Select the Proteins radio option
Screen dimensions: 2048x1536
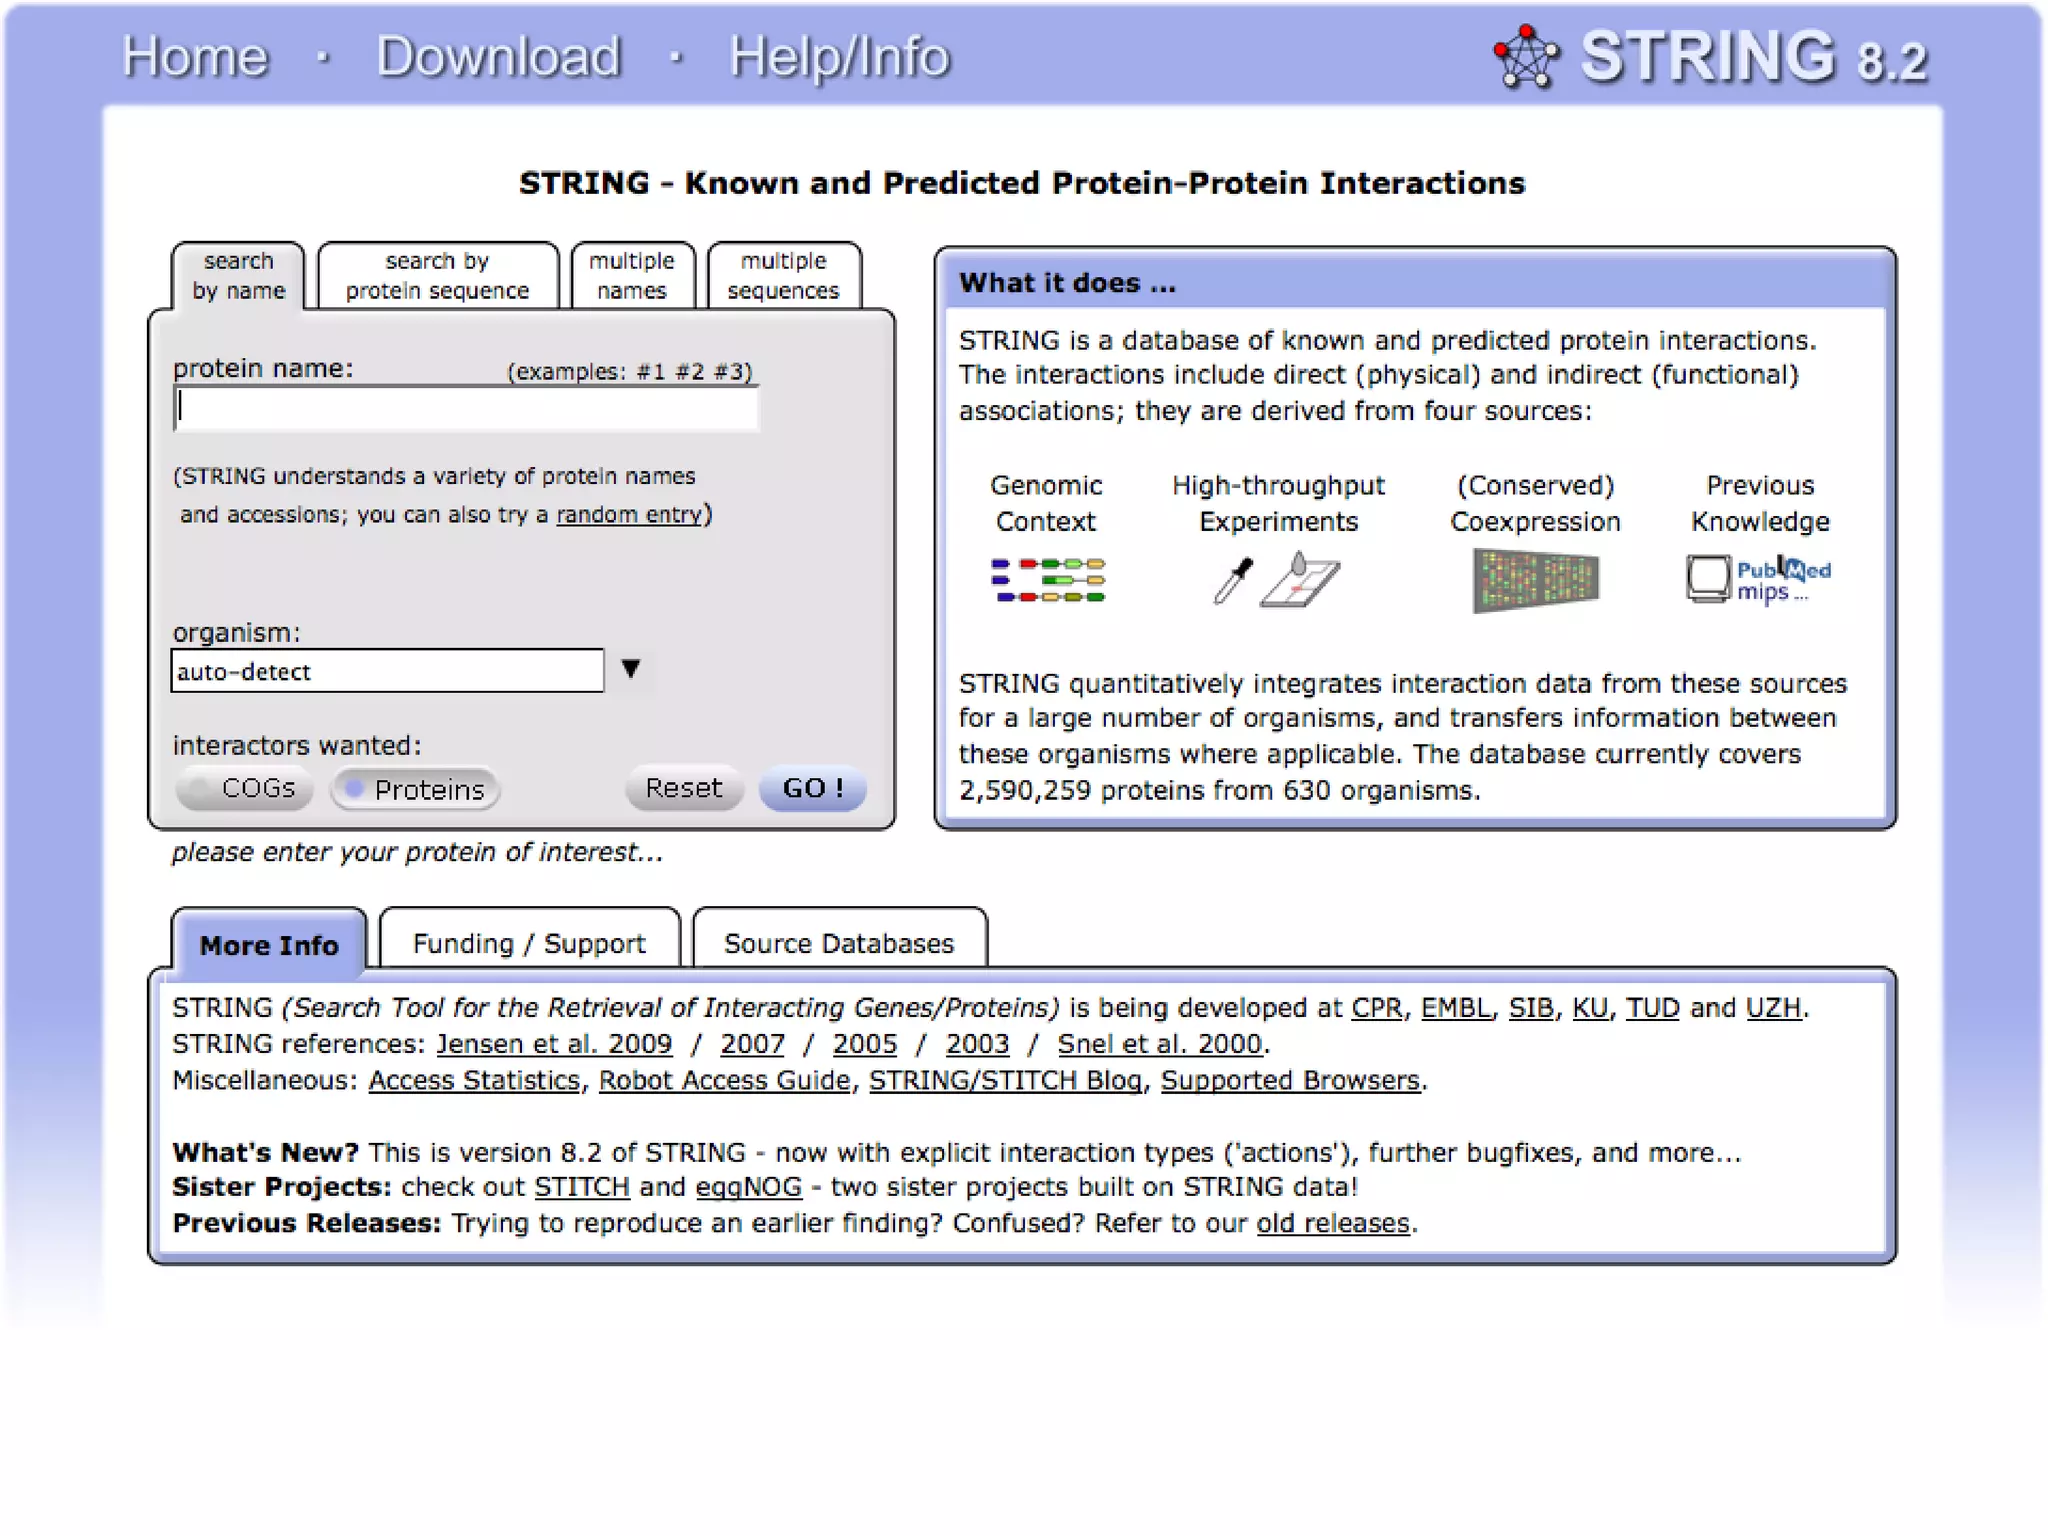pos(415,789)
